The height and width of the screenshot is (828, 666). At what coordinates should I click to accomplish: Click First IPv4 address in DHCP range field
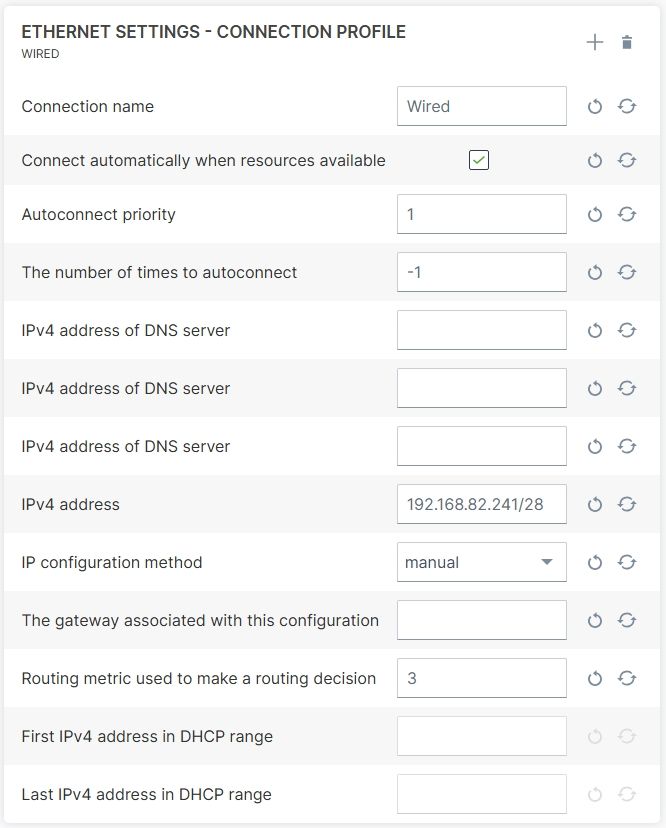pos(482,736)
